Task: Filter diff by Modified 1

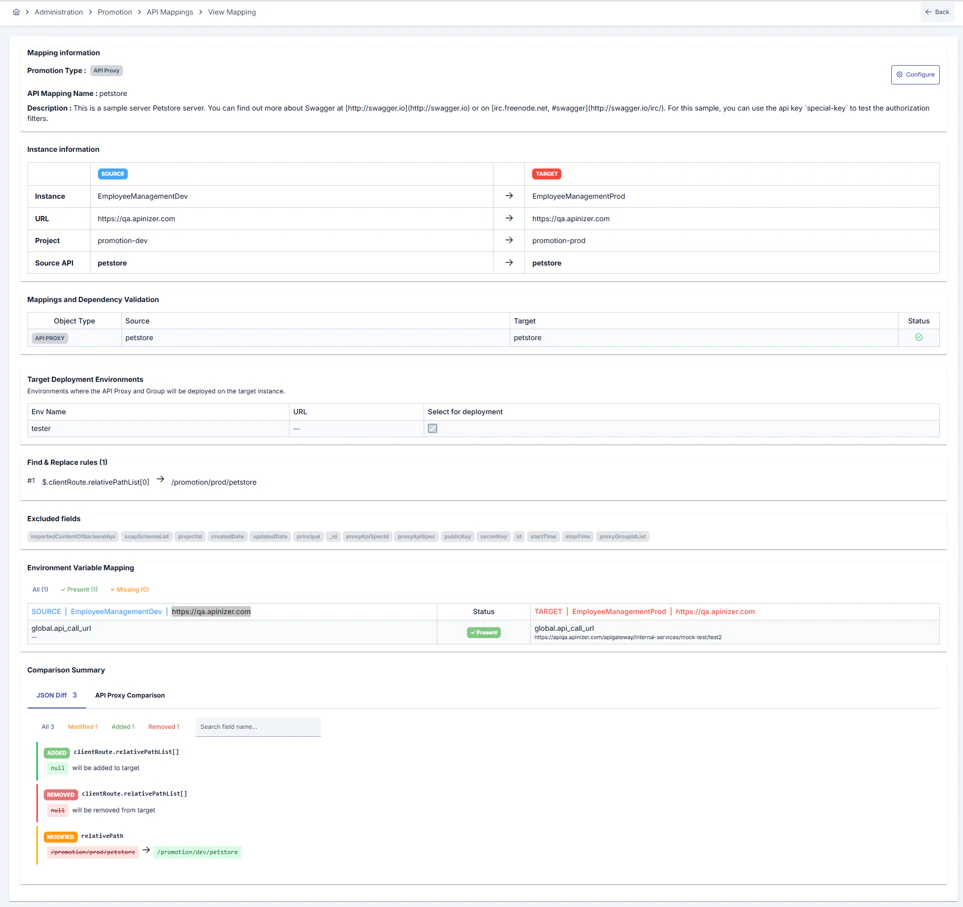Action: coord(82,727)
